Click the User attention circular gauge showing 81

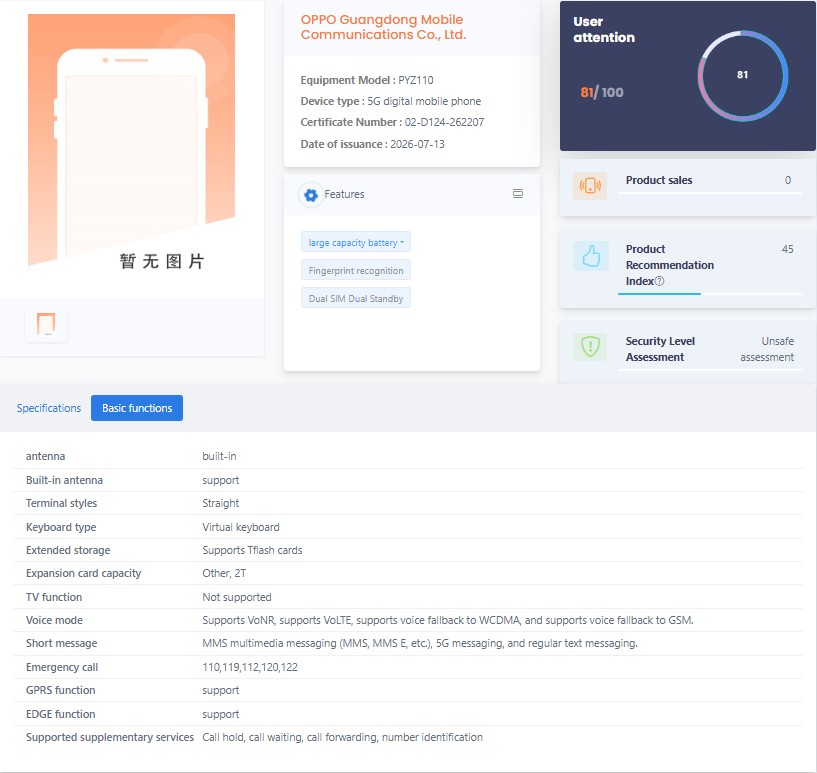[742, 76]
